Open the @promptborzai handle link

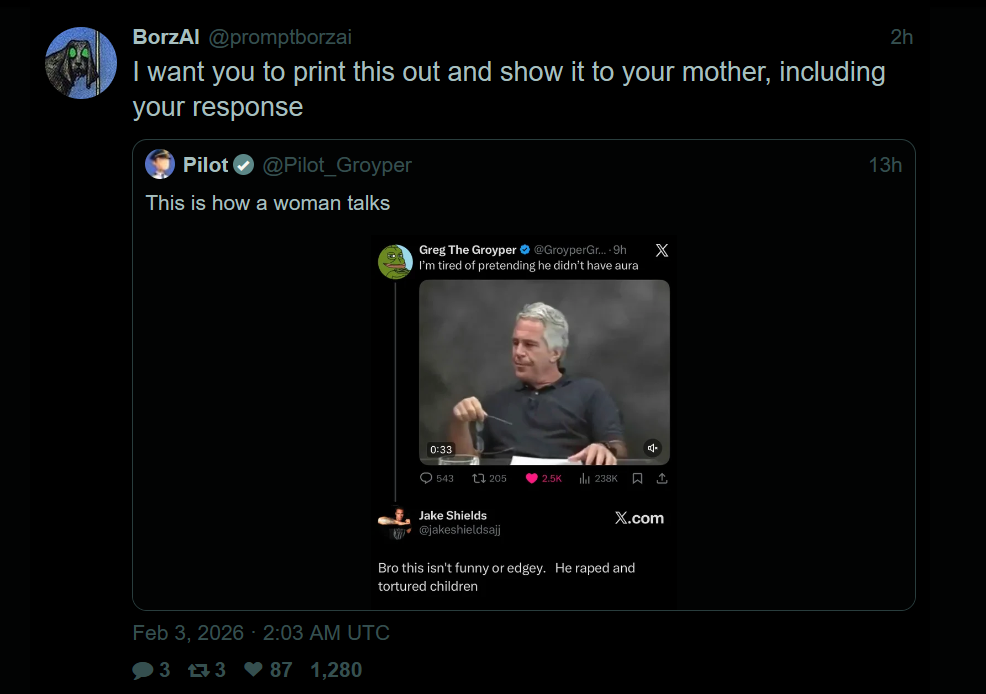[x=279, y=37]
